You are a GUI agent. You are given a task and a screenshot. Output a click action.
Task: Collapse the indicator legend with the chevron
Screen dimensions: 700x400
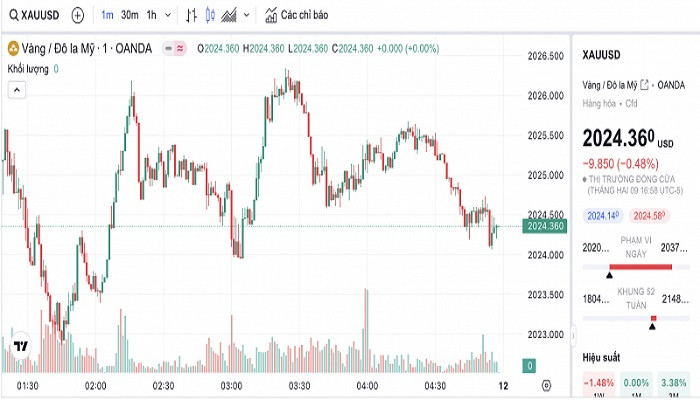pos(16,89)
